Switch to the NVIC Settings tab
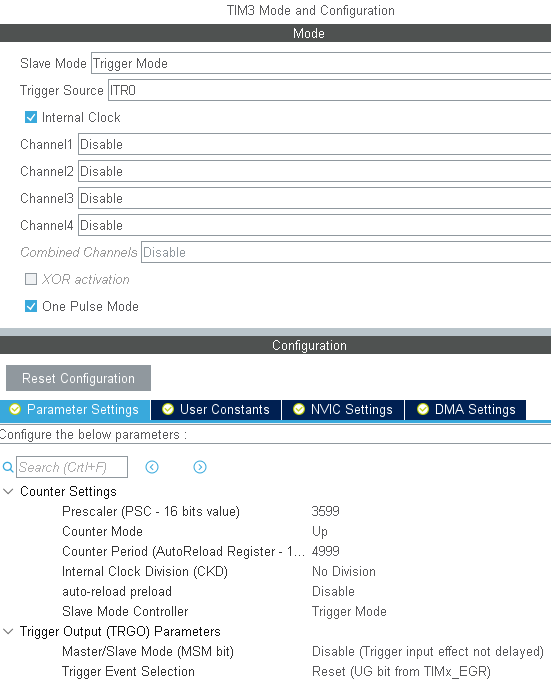551x690 pixels. (343, 410)
